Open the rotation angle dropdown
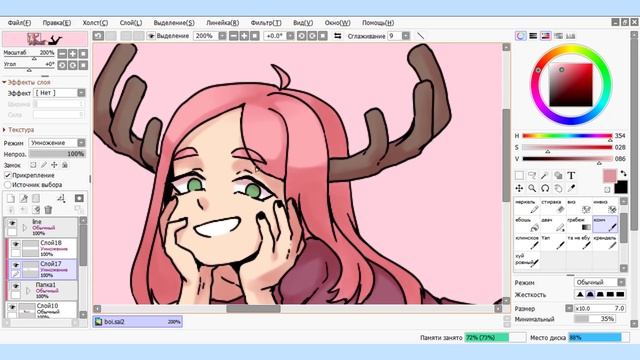This screenshot has height=360, width=640. tap(290, 36)
